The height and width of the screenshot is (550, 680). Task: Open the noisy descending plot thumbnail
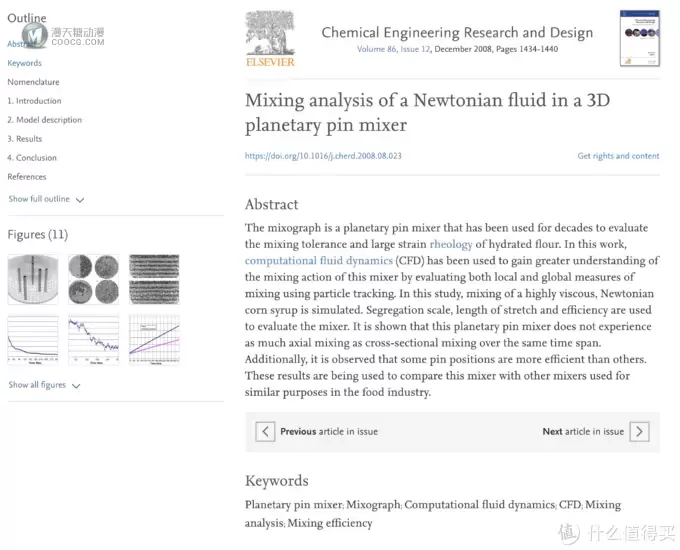[94, 340]
